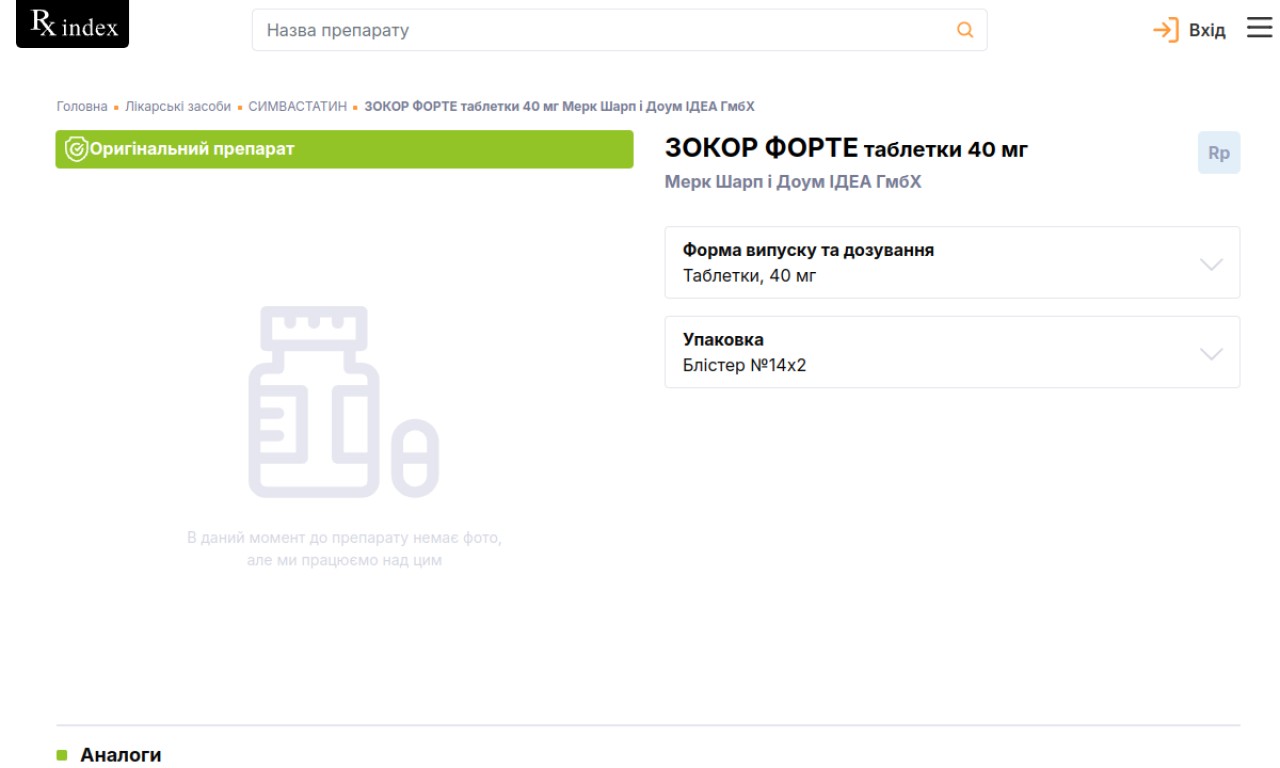Viewport: 1280px width, 768px height.
Task: Click the 'Вхід' login link
Action: click(1207, 30)
